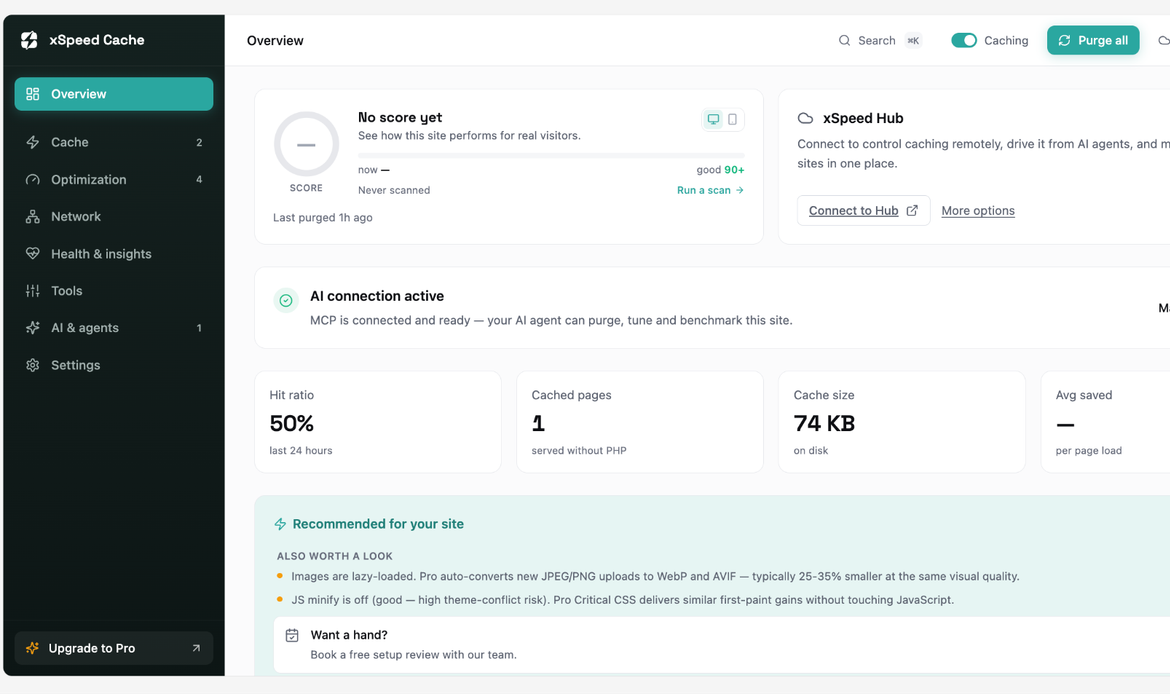Click the Cached pages value 1
The width and height of the screenshot is (1170, 694).
point(538,423)
